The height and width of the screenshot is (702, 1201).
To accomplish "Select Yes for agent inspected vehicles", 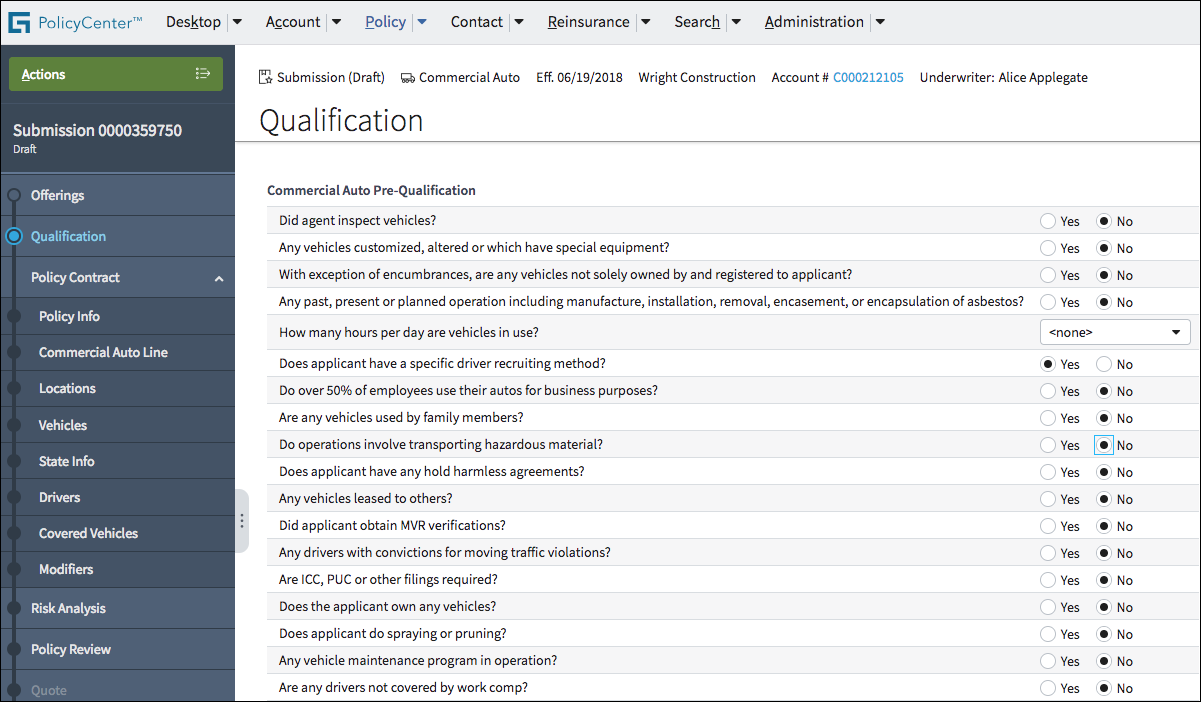I will [1048, 221].
